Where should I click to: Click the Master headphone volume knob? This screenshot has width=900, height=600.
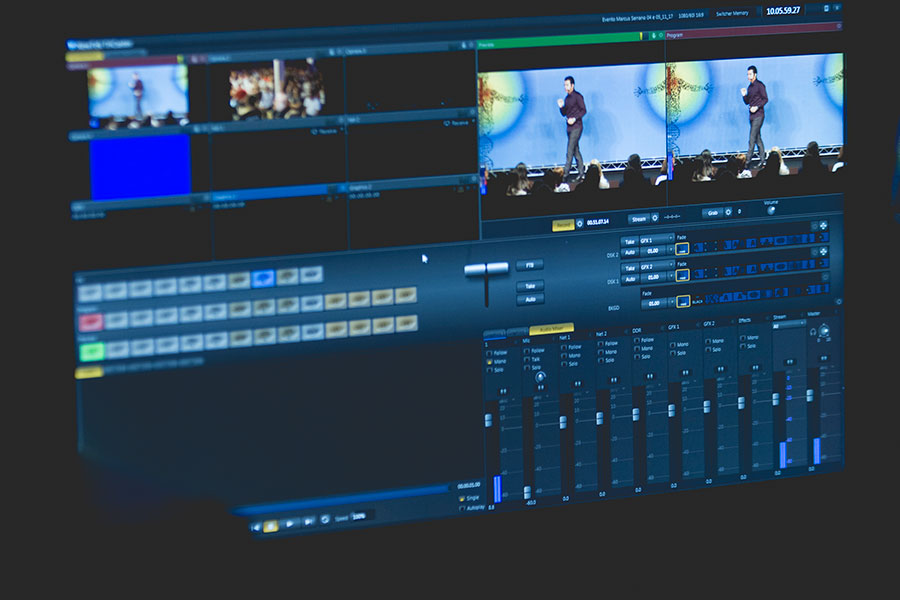pyautogui.click(x=824, y=330)
